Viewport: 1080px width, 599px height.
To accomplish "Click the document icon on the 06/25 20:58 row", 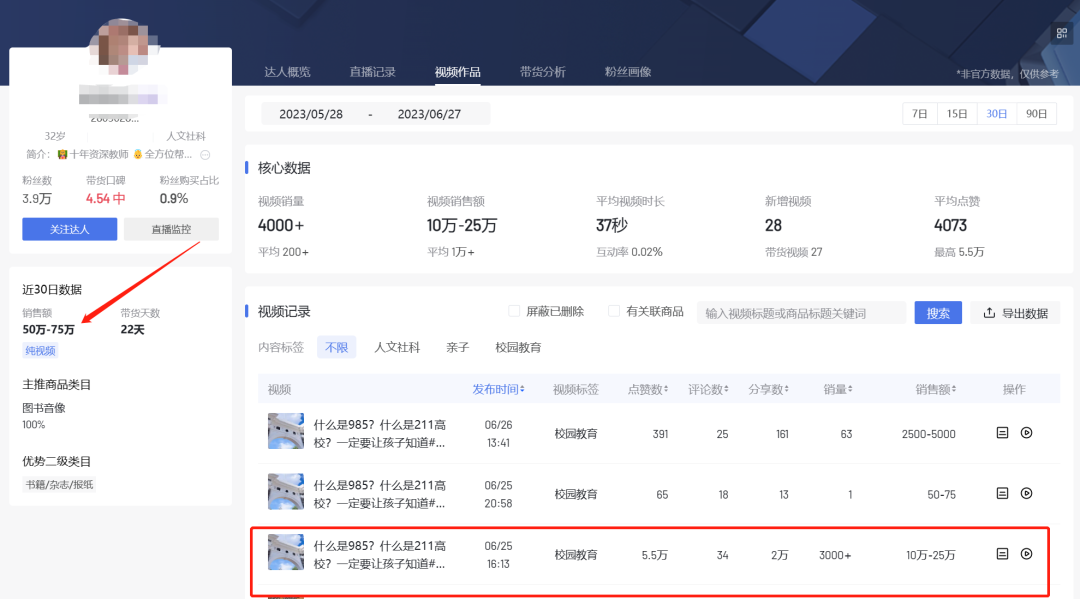I will point(1001,494).
